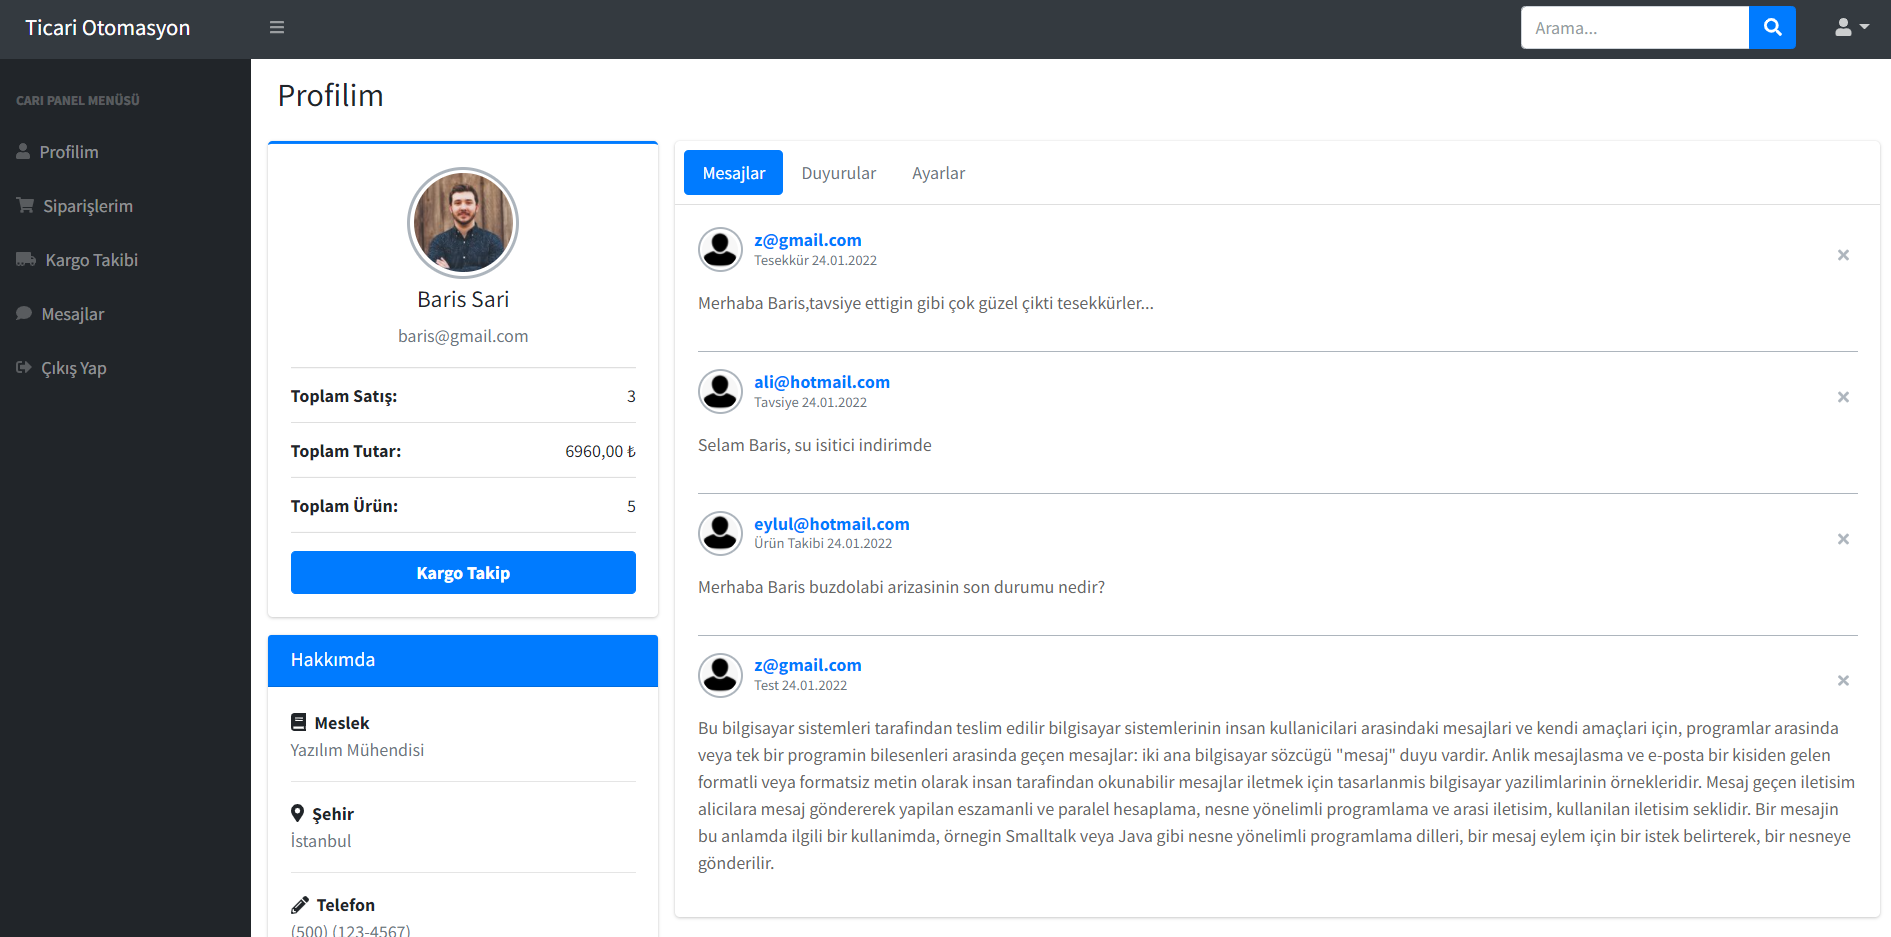Dismiss the Tavsiye message with its X
This screenshot has width=1891, height=937.
pos(1843,397)
